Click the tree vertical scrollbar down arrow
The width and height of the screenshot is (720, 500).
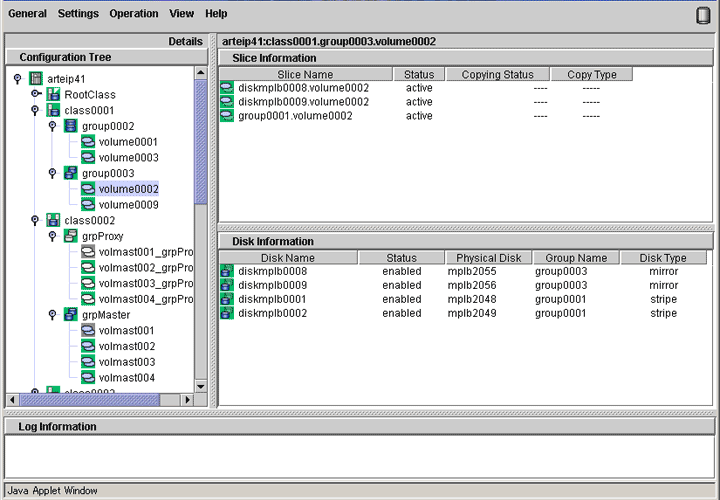201,387
